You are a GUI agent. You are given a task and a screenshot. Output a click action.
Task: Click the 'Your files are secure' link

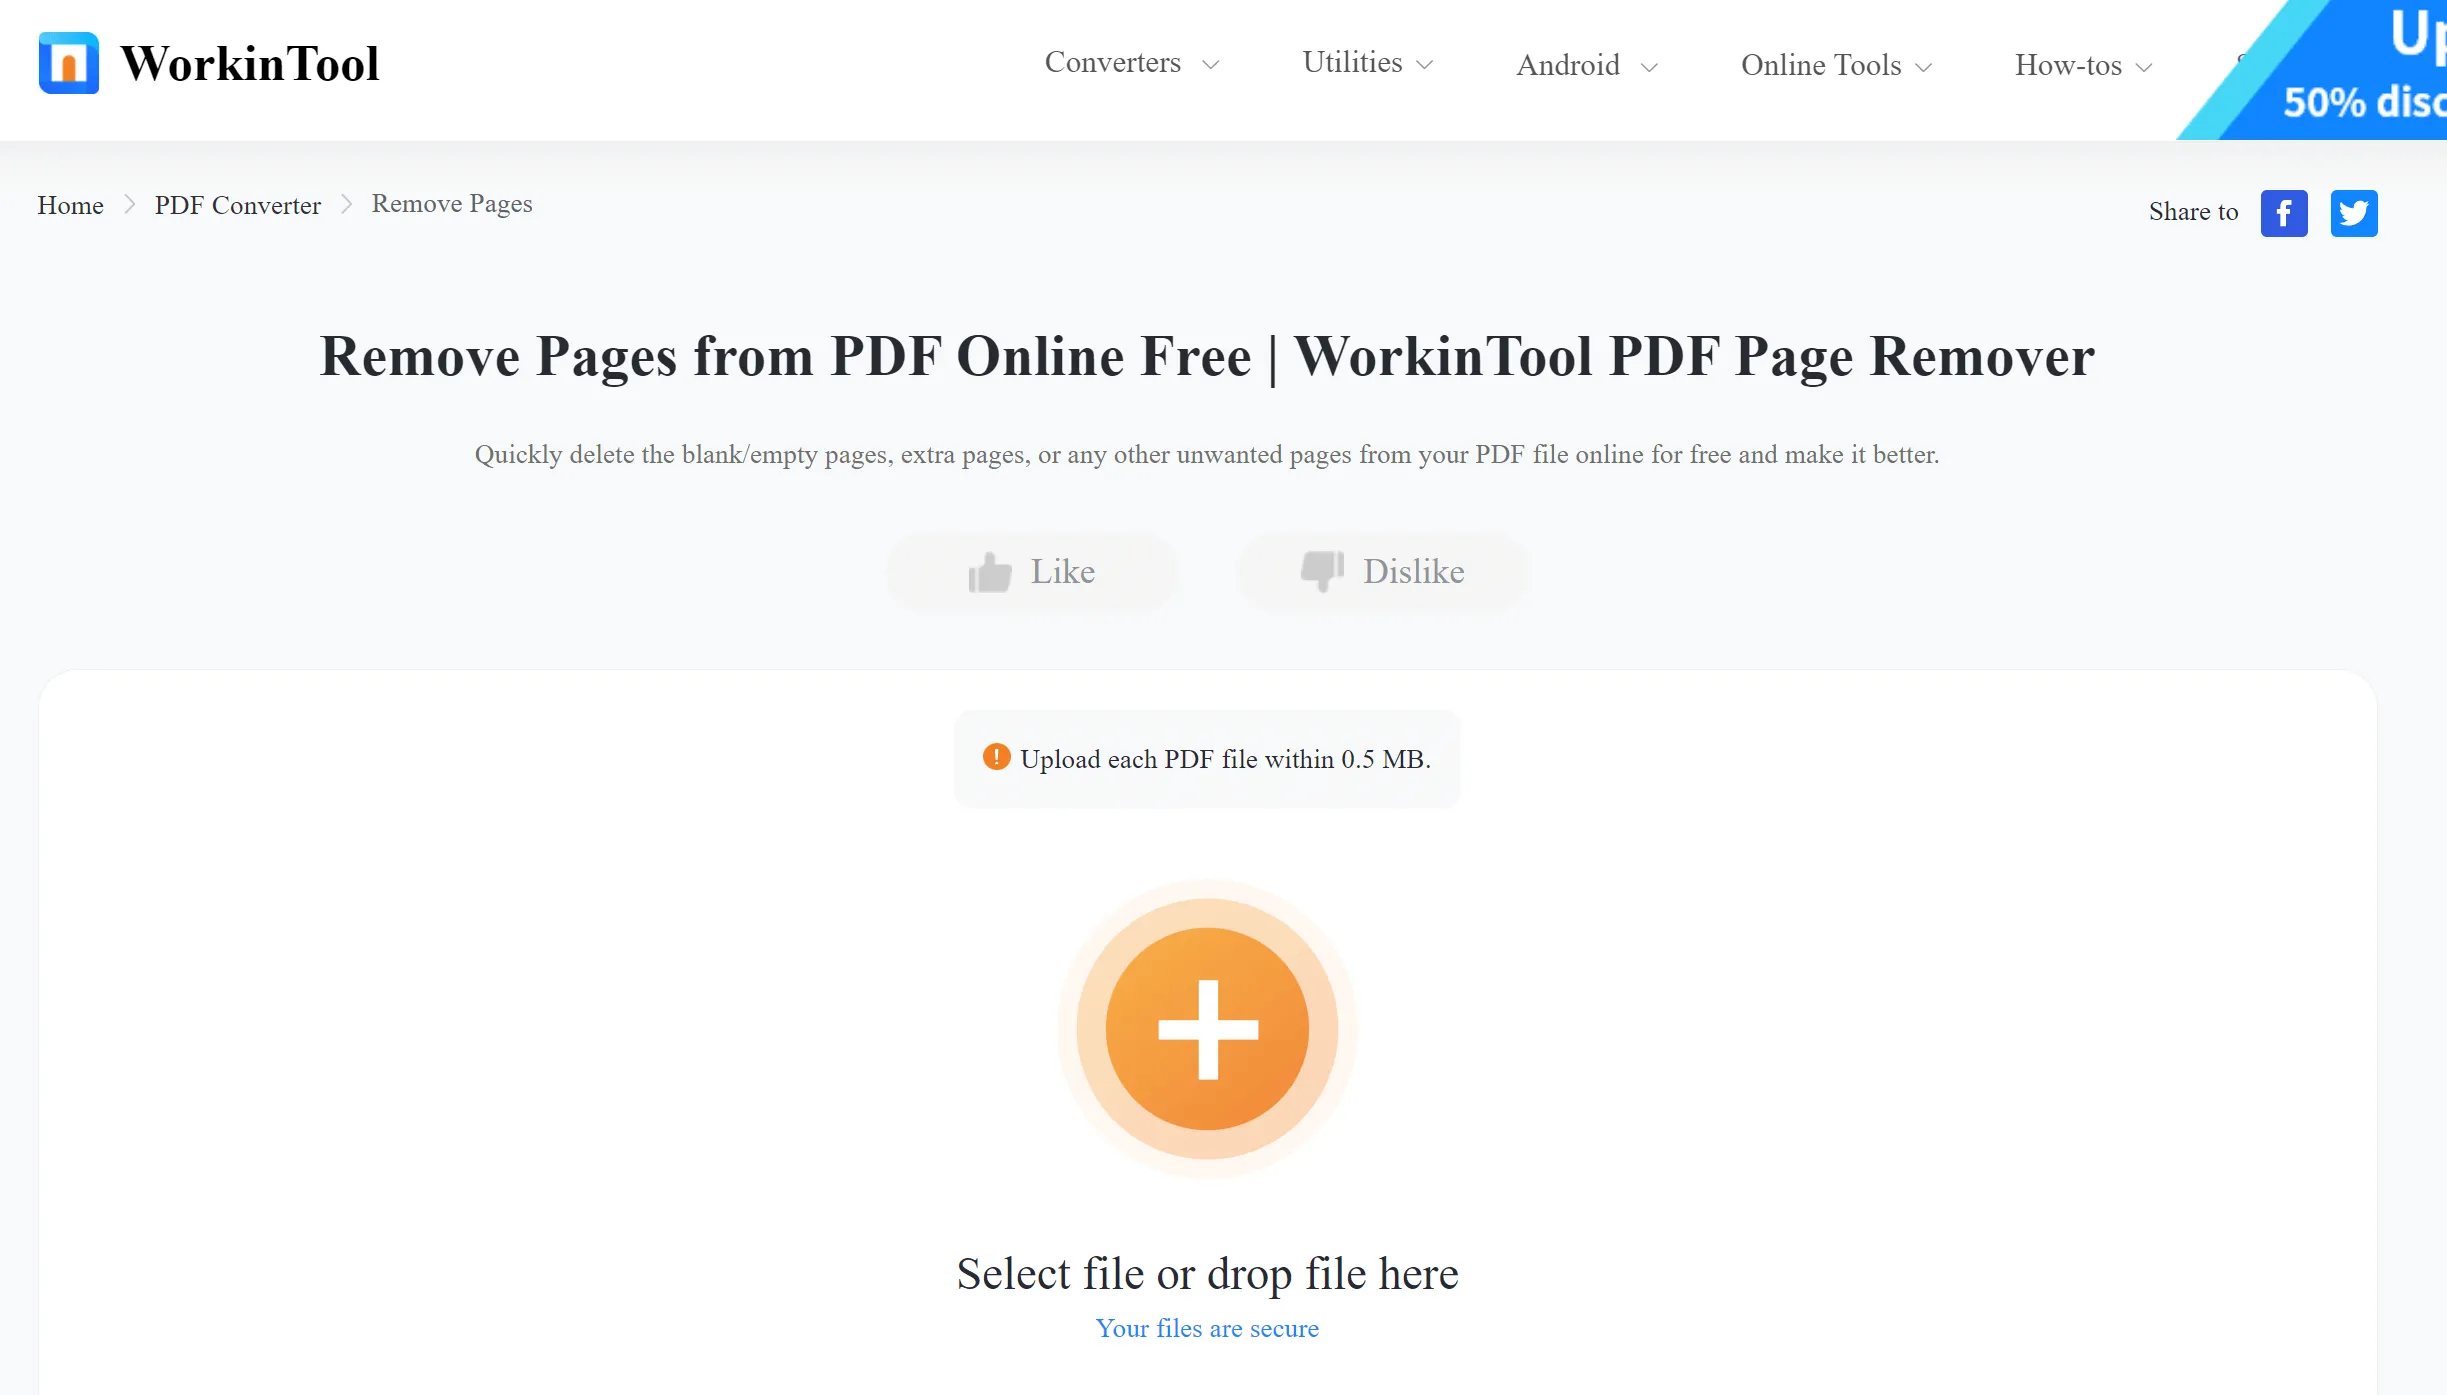click(1207, 1329)
